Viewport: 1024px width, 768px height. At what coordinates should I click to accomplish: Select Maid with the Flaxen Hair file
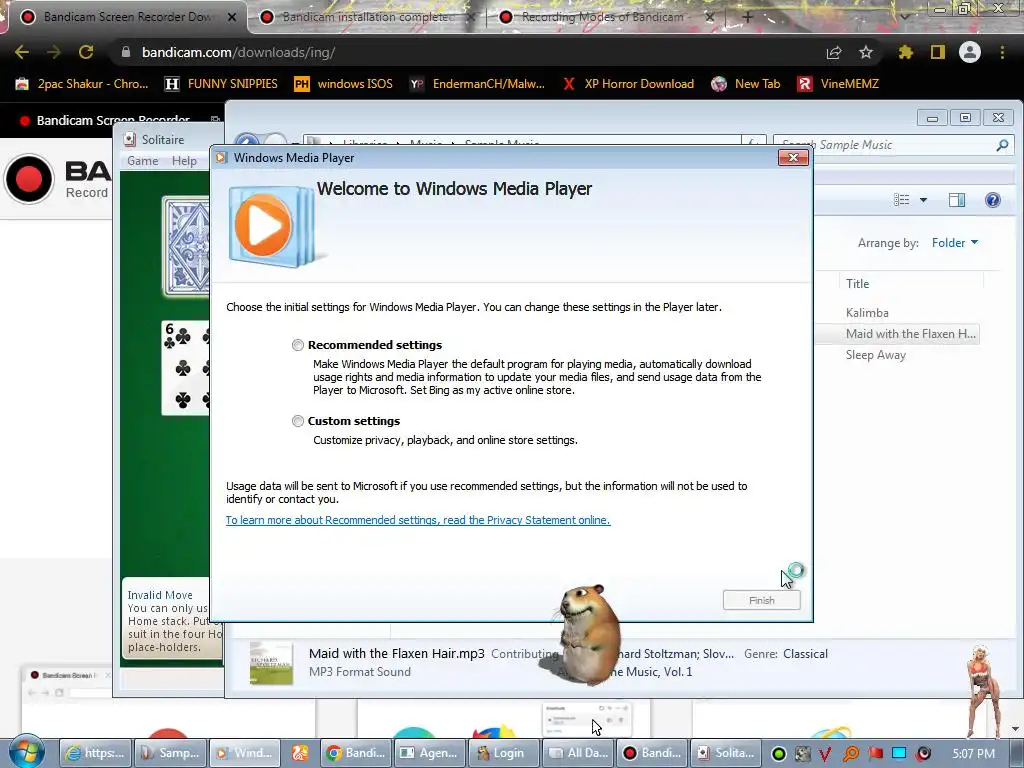(910, 334)
